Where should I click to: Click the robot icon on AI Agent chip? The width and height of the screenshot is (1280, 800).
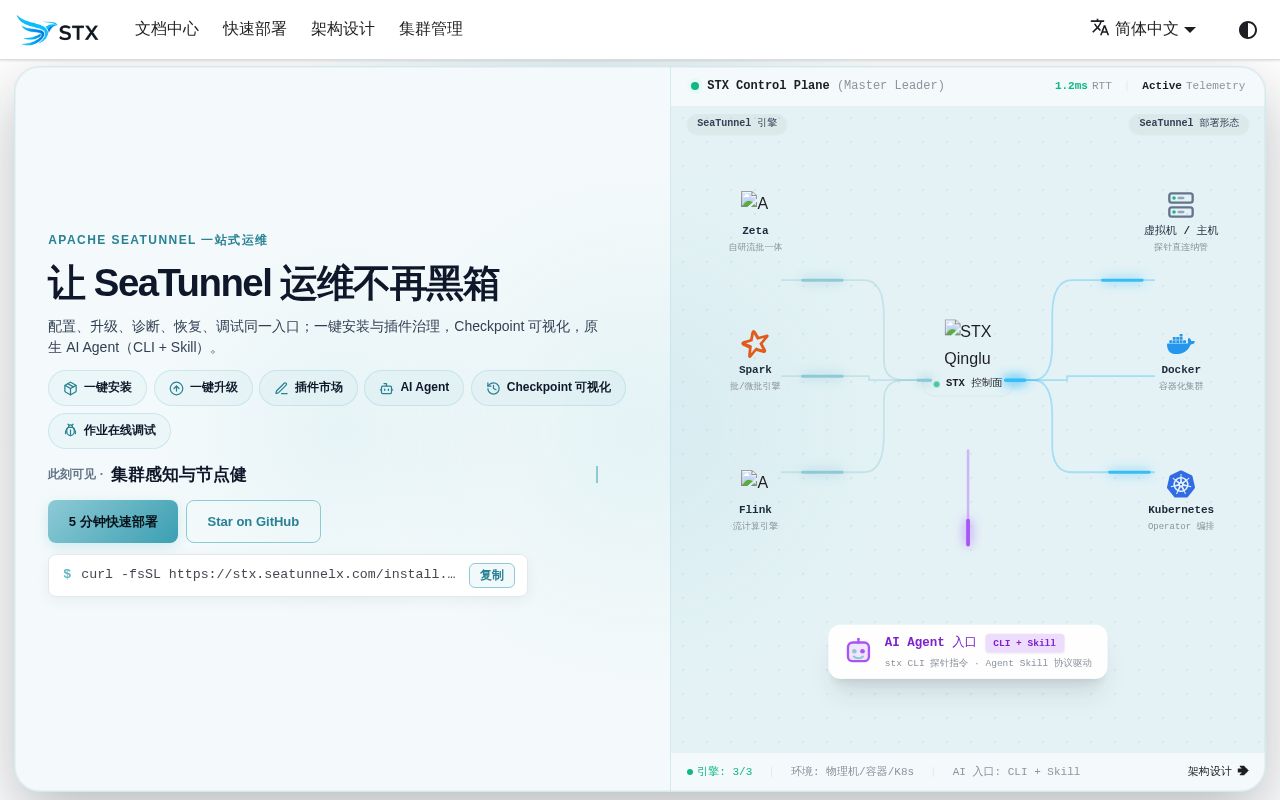[x=386, y=388]
